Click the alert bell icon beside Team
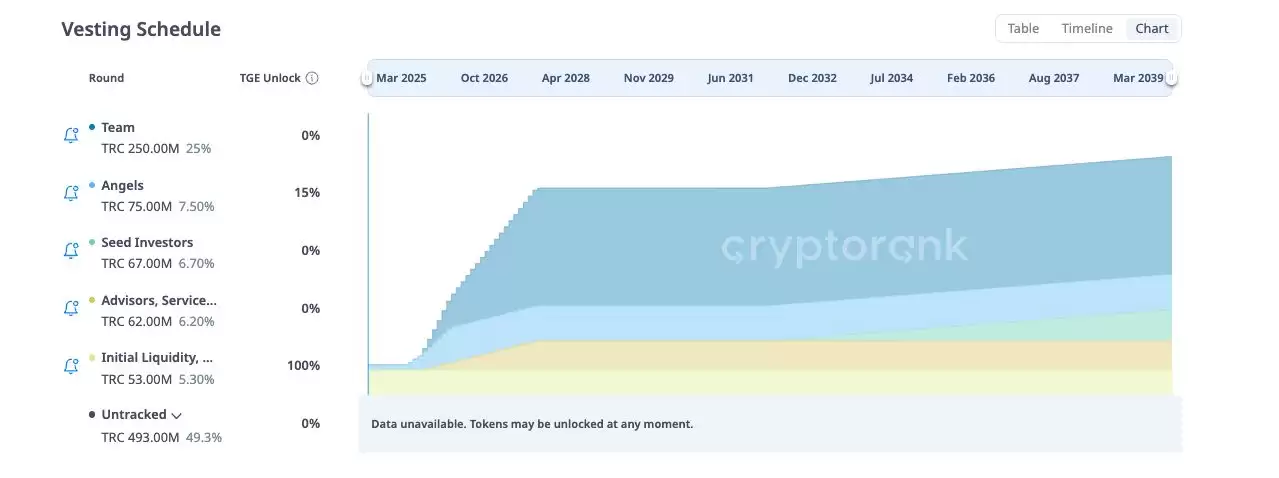 [x=71, y=136]
